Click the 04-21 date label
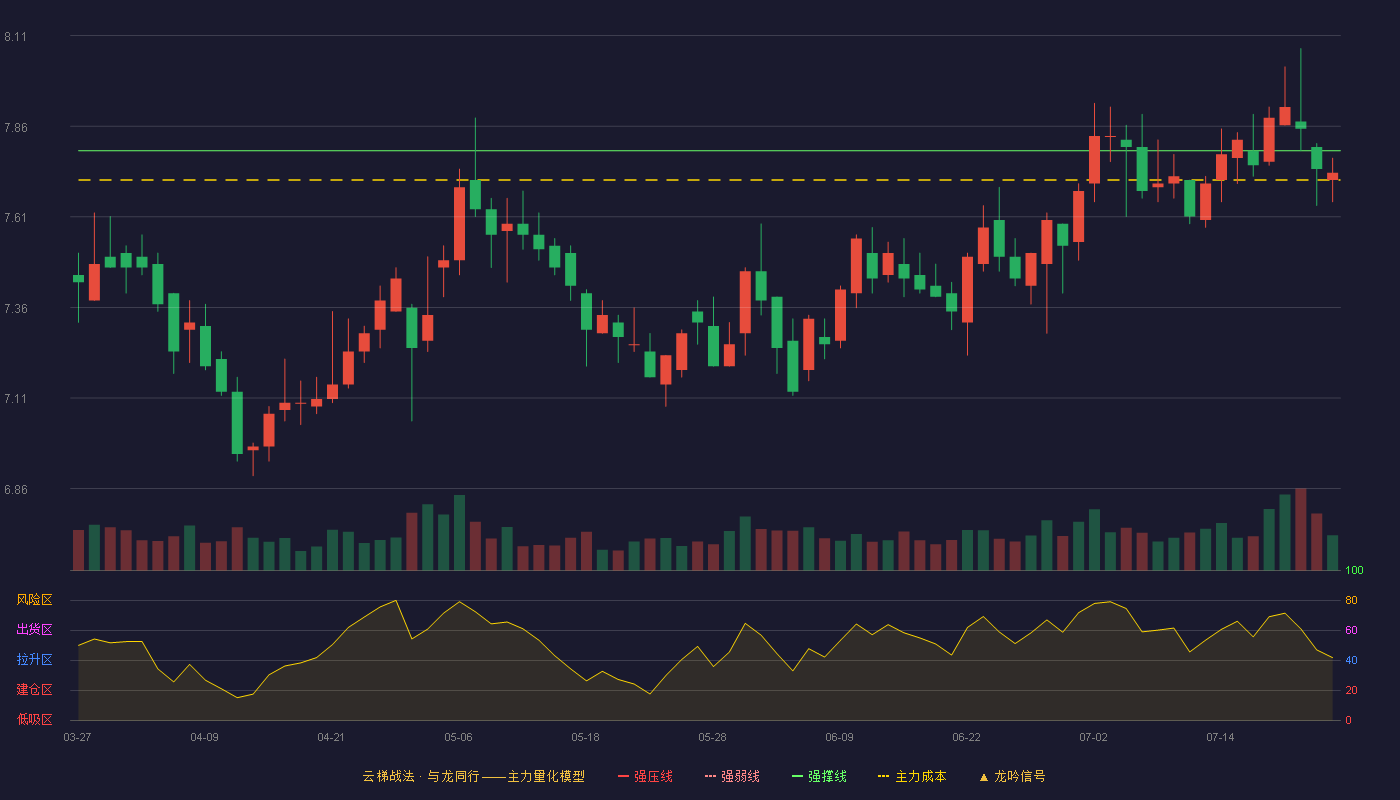This screenshot has width=1400, height=800. tap(331, 737)
